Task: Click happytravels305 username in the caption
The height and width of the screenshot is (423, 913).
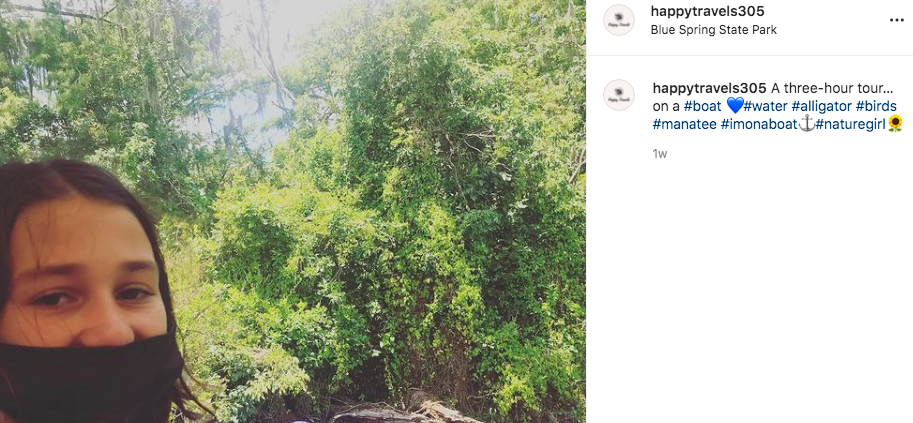Action: [x=709, y=88]
